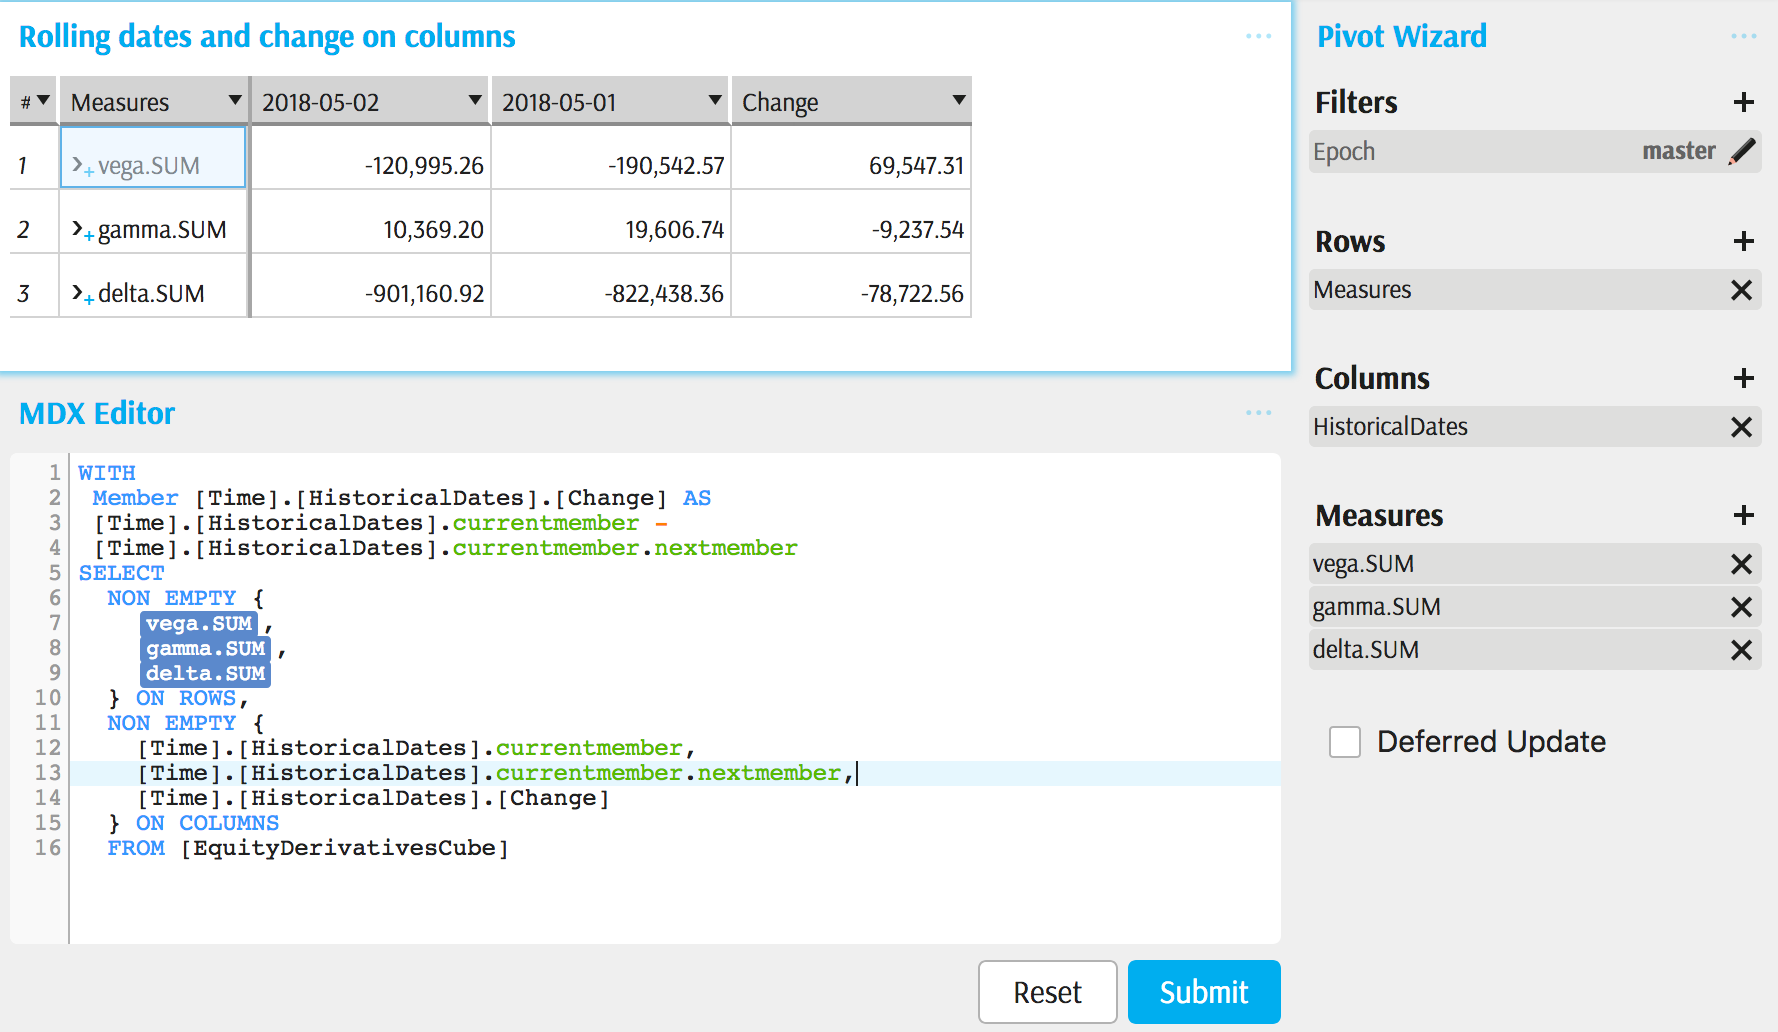Remove the vega.SUM measure
Screen dimensions: 1778x1032
coord(1741,564)
